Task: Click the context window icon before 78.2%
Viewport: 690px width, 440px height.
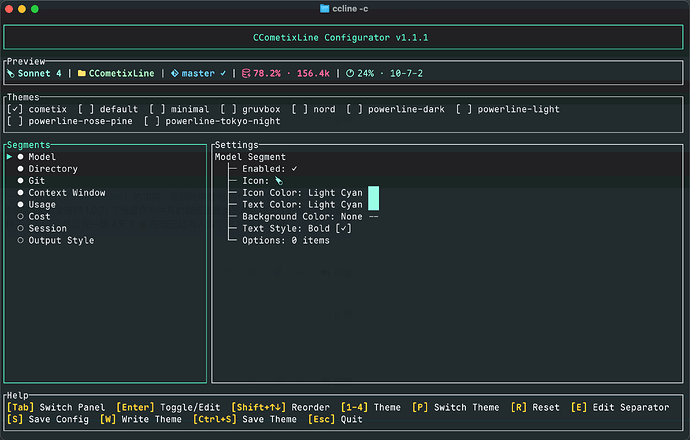Action: pos(246,73)
